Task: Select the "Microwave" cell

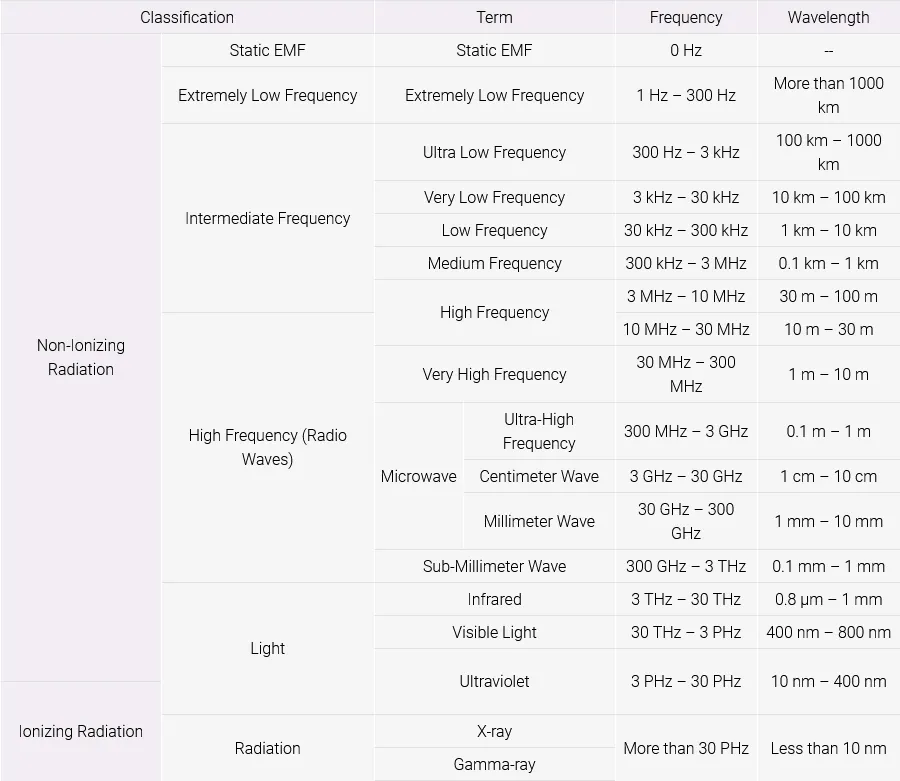Action: 418,476
